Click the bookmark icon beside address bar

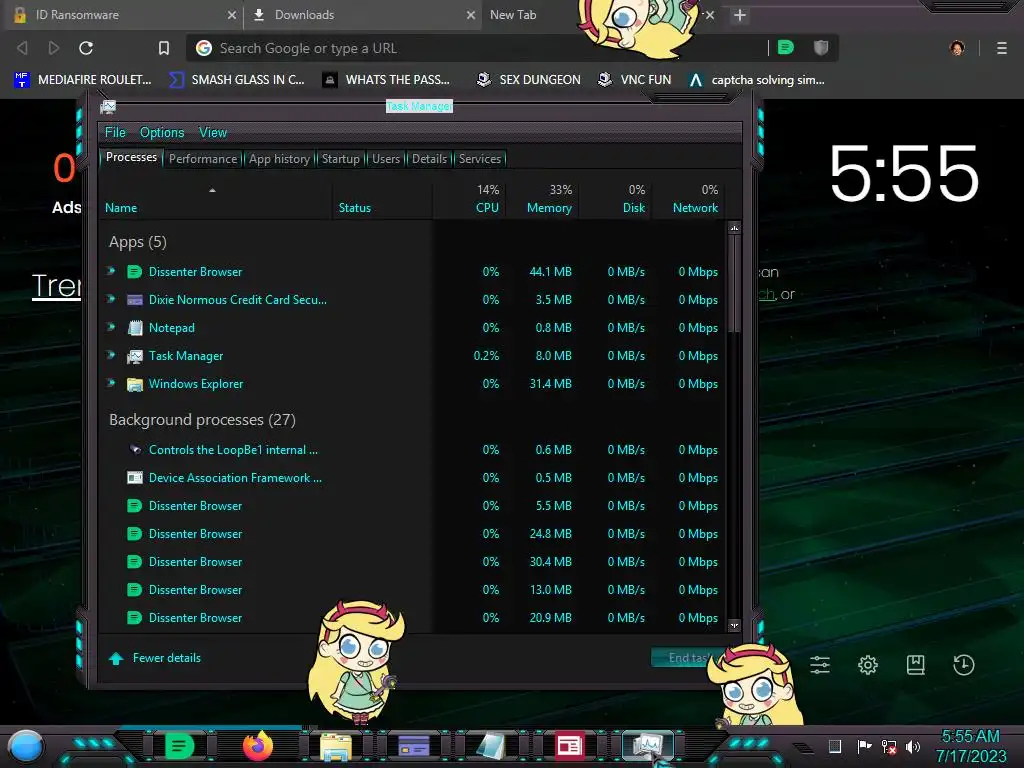[x=164, y=48]
